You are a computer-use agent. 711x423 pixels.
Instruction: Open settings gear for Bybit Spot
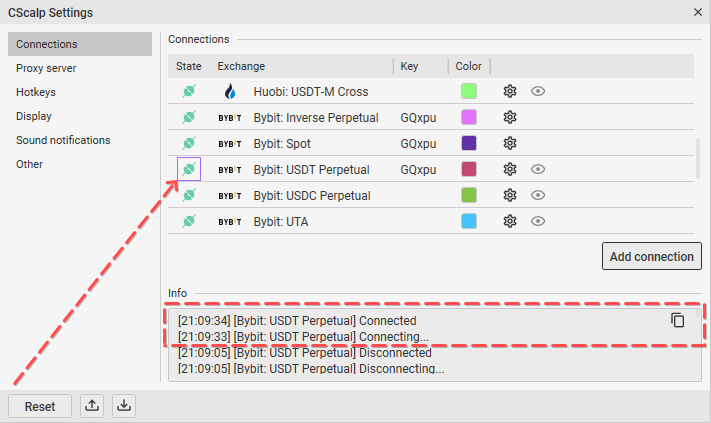tap(510, 143)
